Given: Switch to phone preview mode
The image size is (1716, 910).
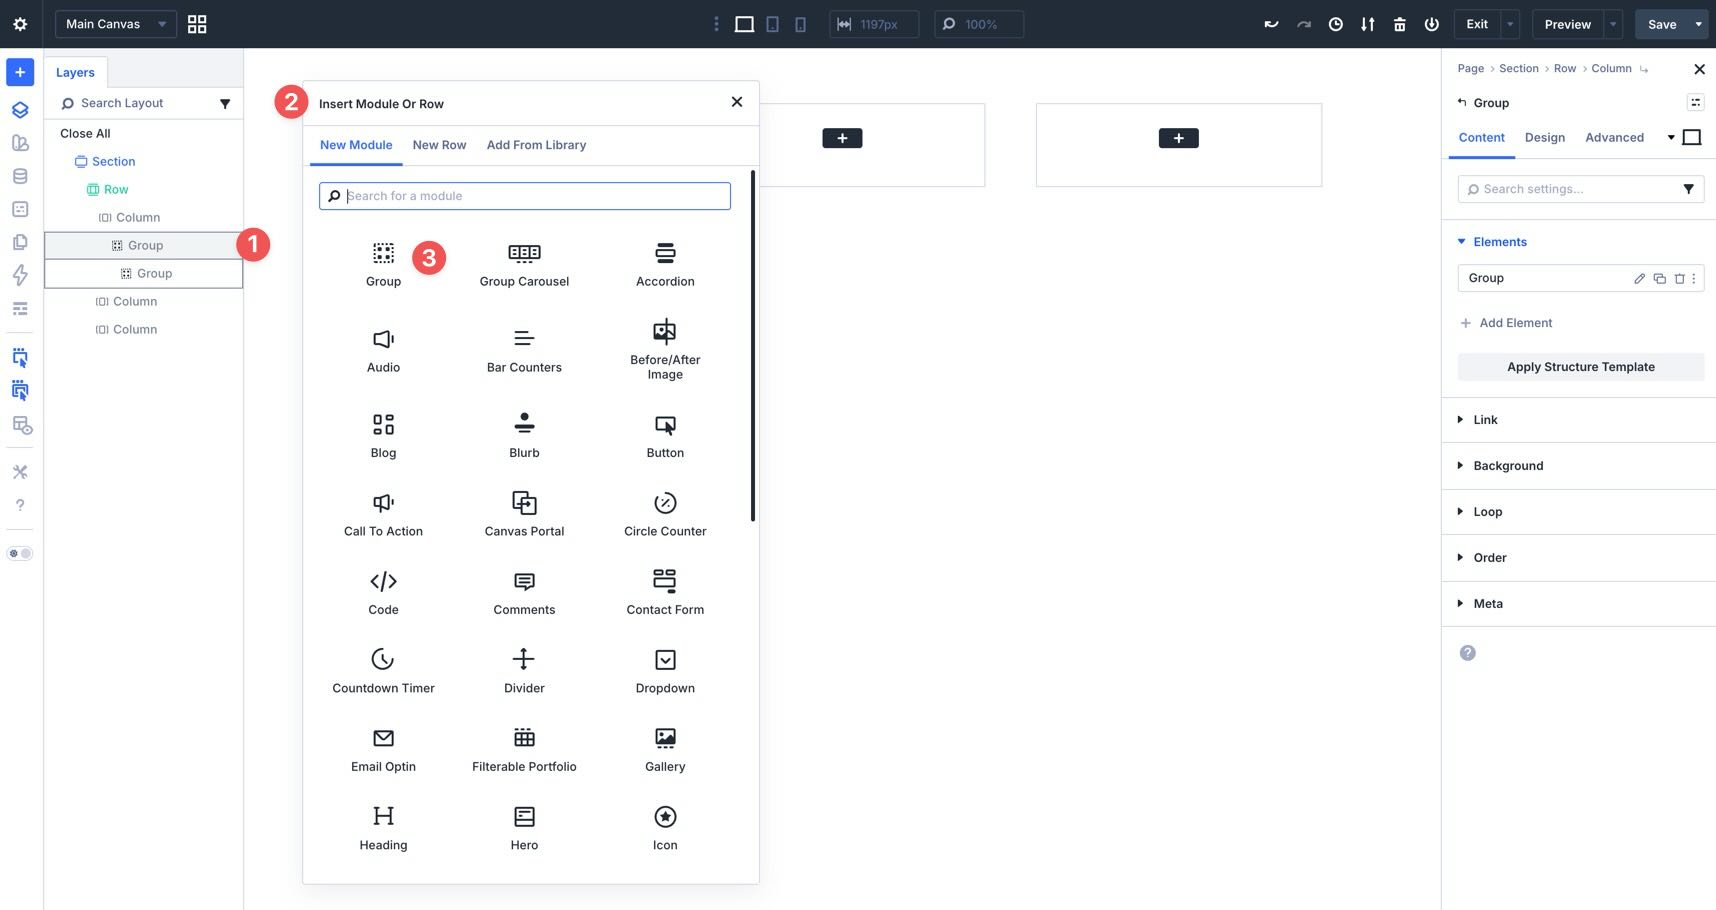Looking at the screenshot, I should coord(800,23).
